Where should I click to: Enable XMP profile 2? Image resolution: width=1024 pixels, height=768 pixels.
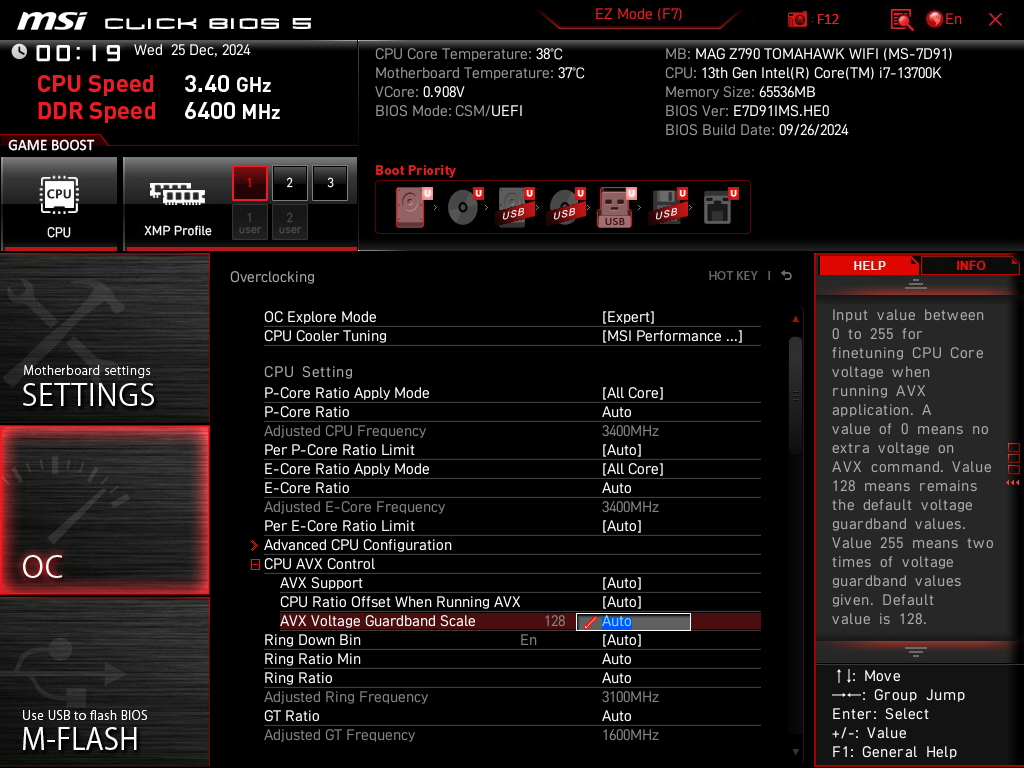pos(289,183)
